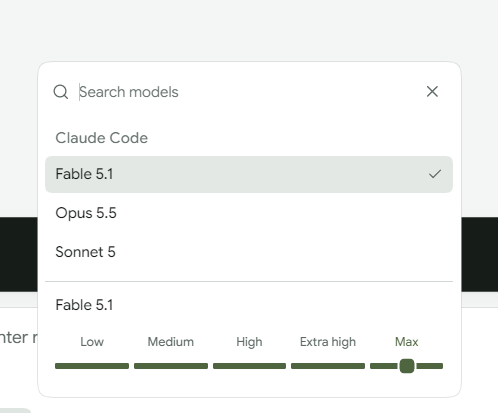Choose Opus 5.5 from the model list
This screenshot has width=498, height=413.
click(x=249, y=213)
